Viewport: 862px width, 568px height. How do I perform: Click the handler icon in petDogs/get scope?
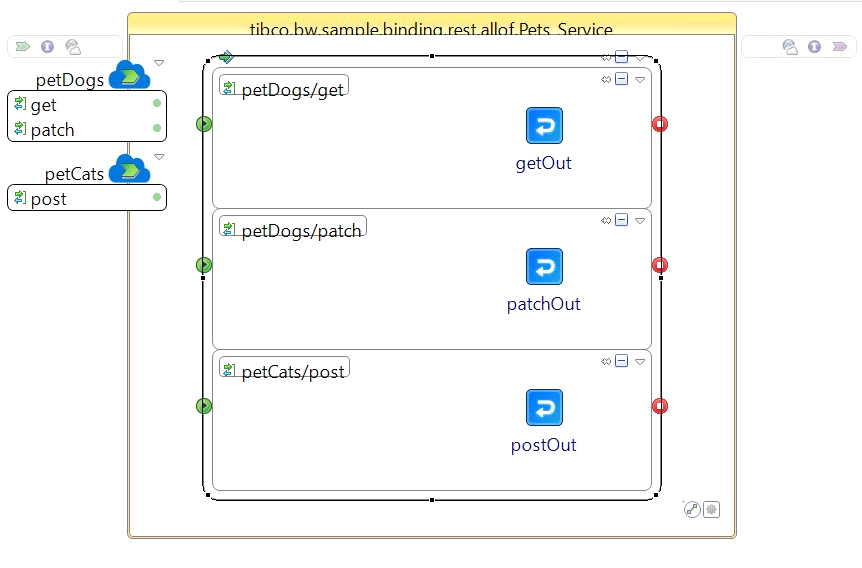point(606,80)
